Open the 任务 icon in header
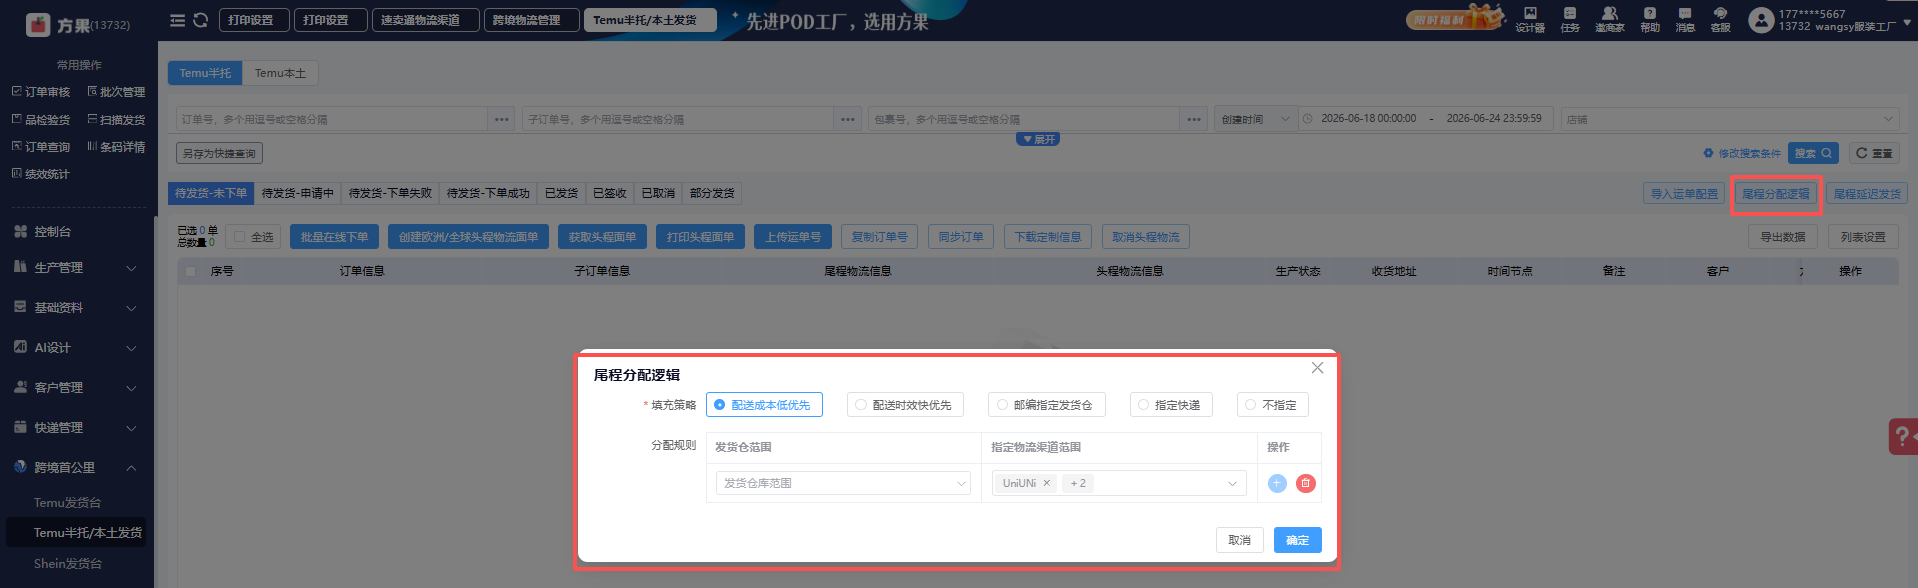This screenshot has height=588, width=1918. pyautogui.click(x=1570, y=19)
